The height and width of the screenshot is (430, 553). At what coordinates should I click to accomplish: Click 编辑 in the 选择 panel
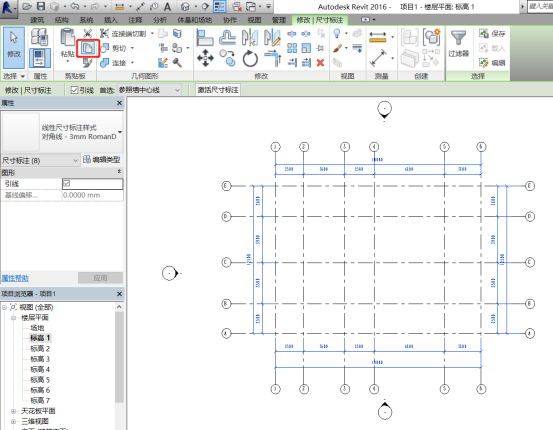tap(492, 63)
